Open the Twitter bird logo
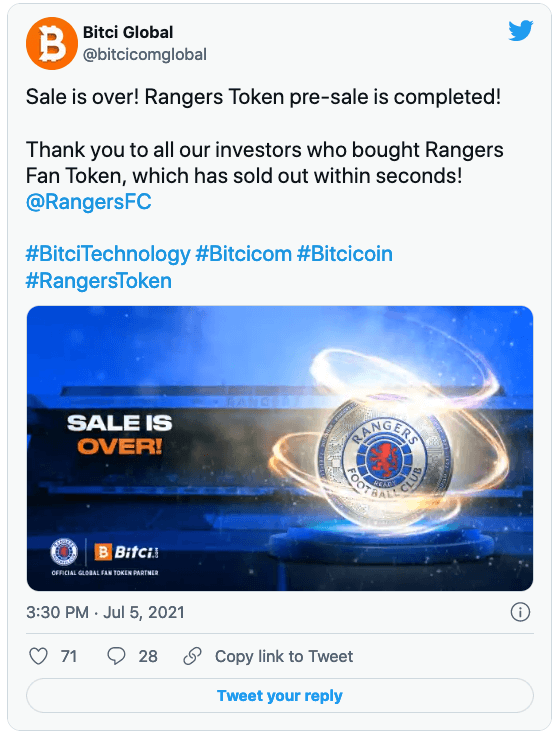The height and width of the screenshot is (736, 557). pyautogui.click(x=520, y=31)
